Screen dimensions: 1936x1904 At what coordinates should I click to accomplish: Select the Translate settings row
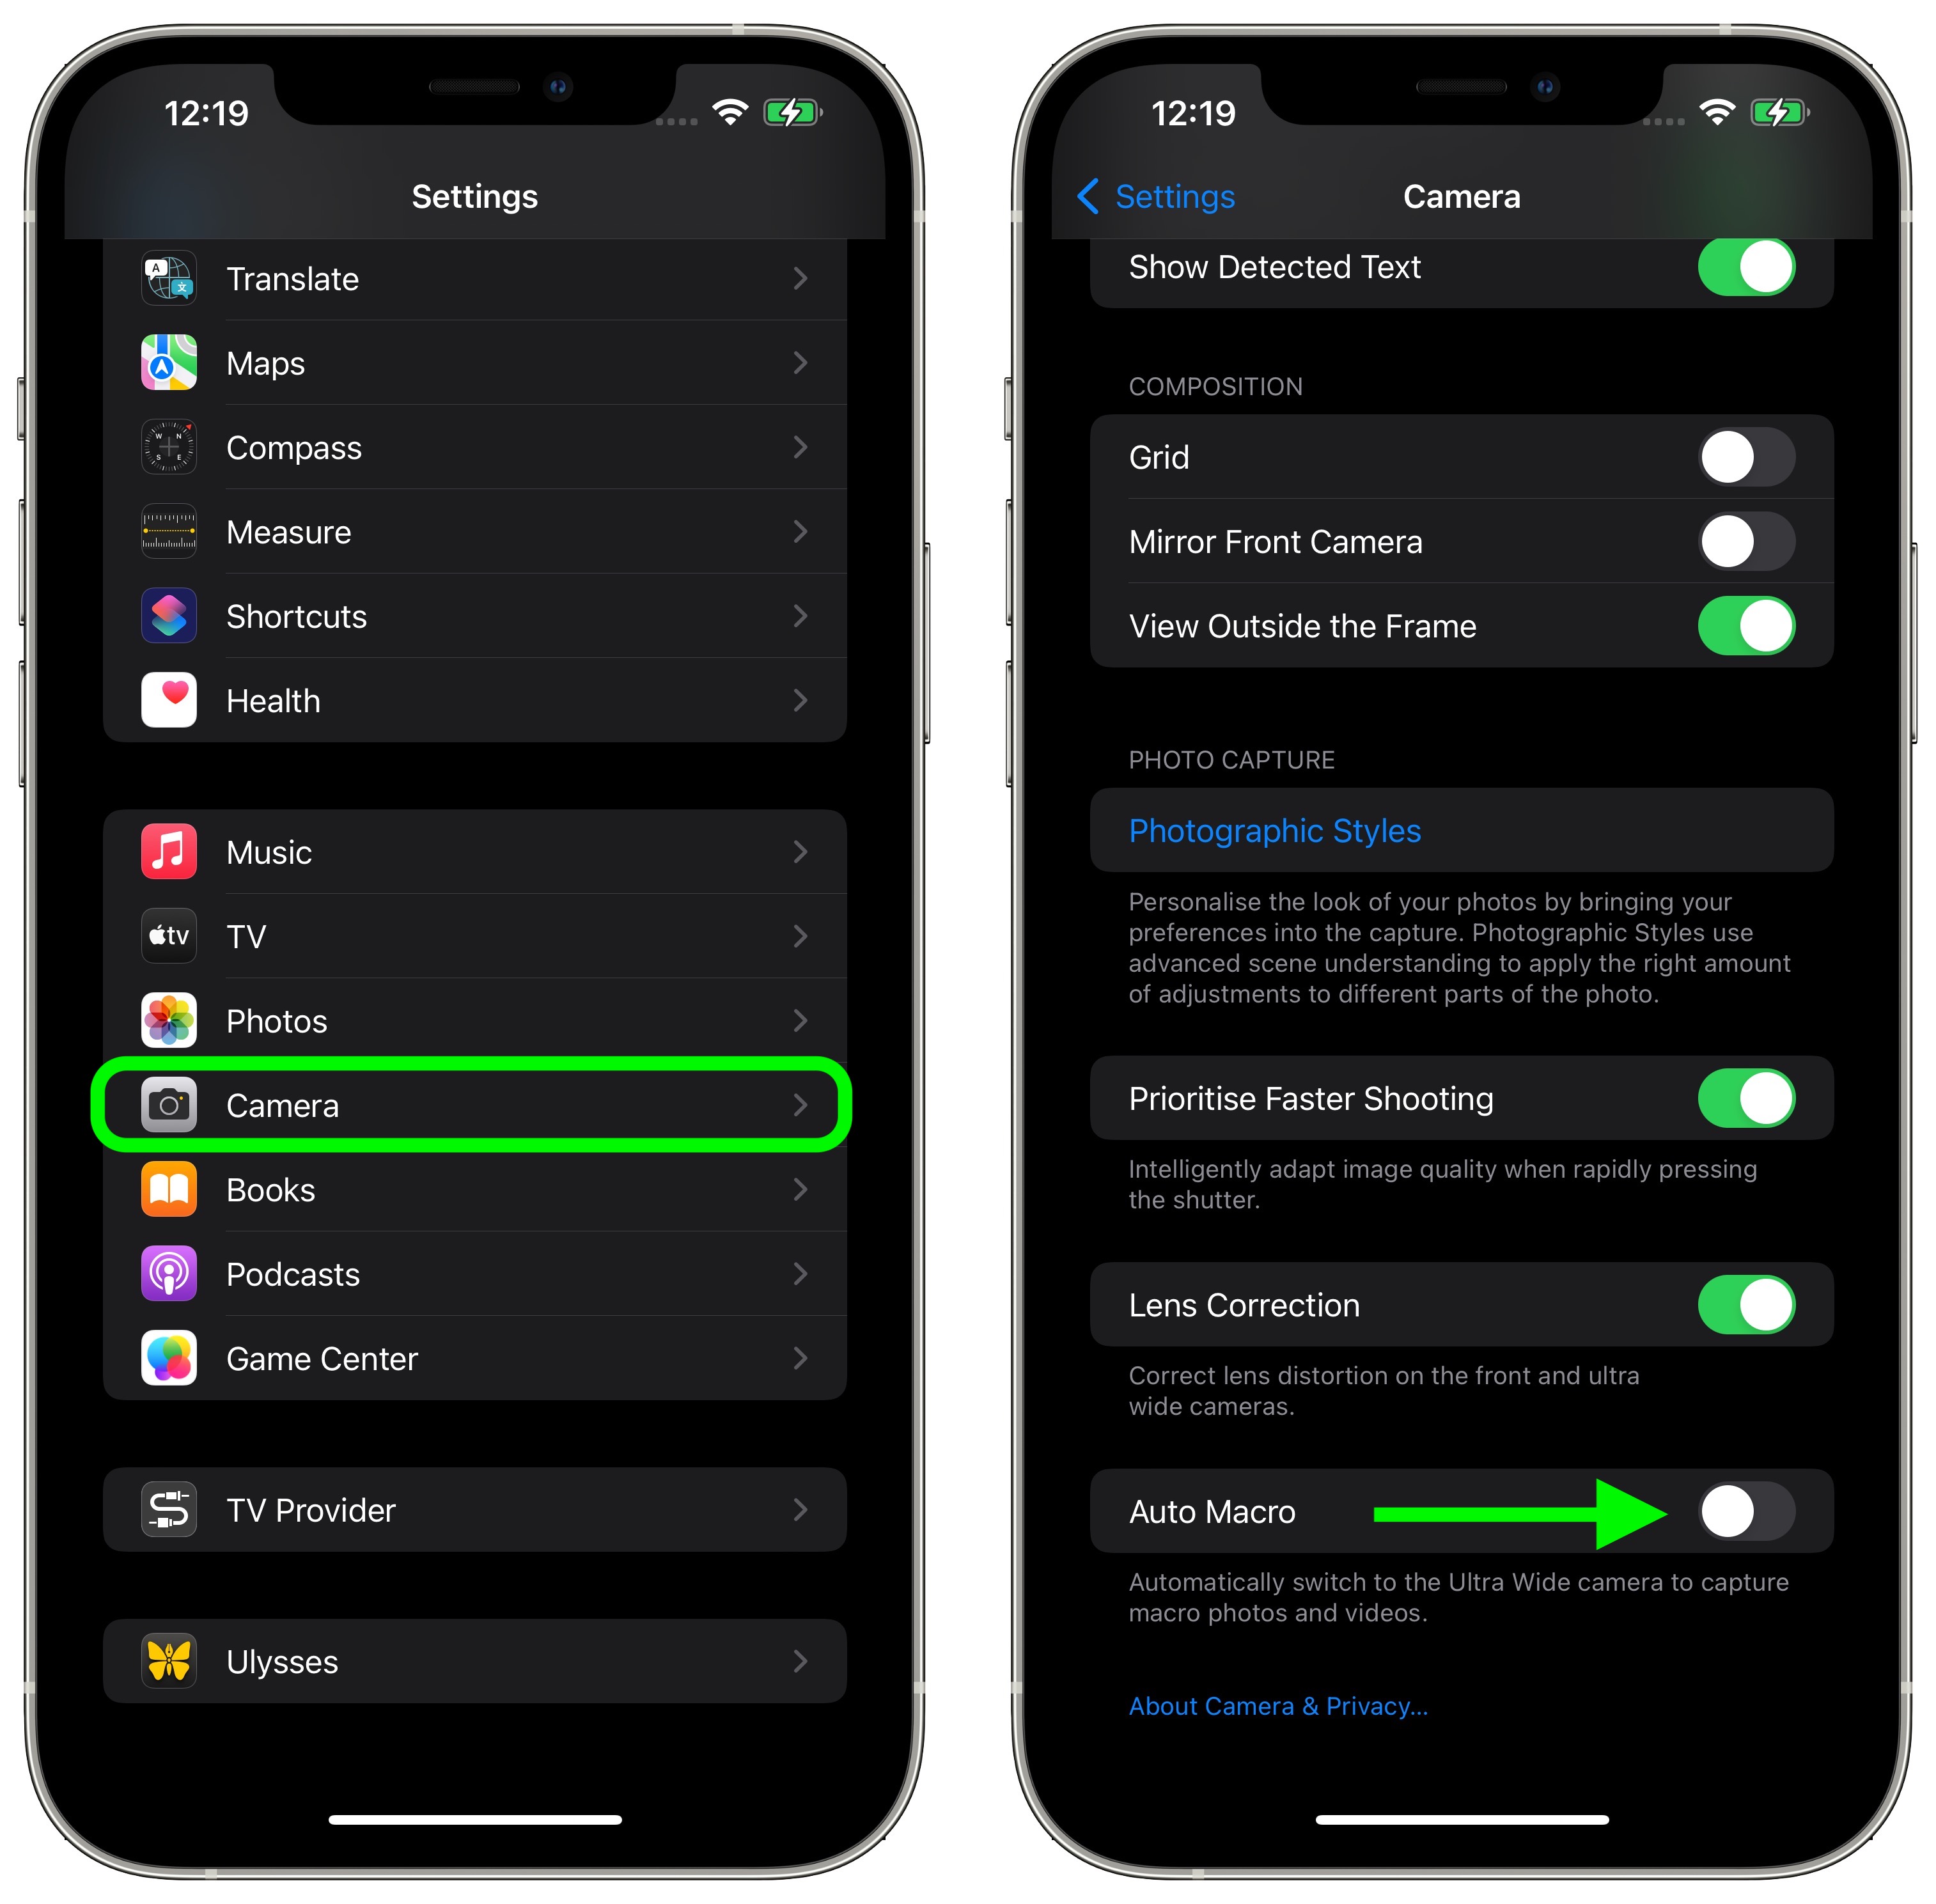[471, 279]
